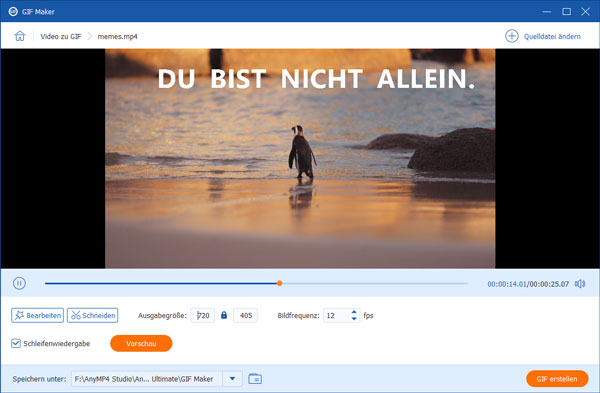Toggle the Schleifenwiedergabe checkbox

[x=16, y=343]
